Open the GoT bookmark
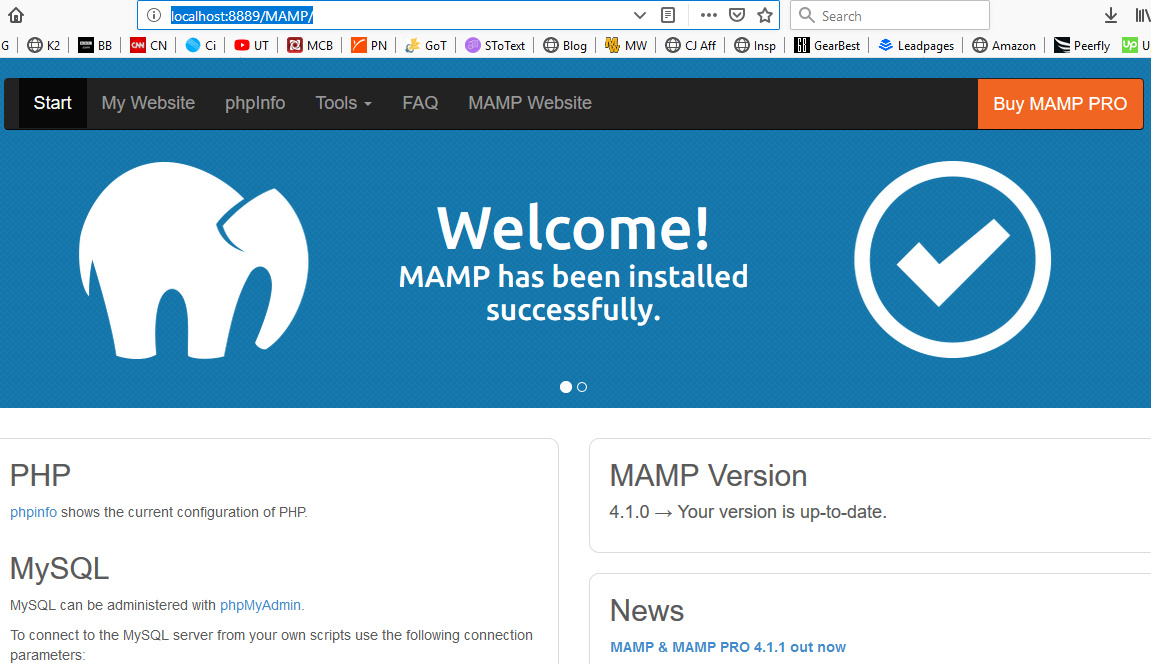The height and width of the screenshot is (664, 1151). (x=426, y=45)
